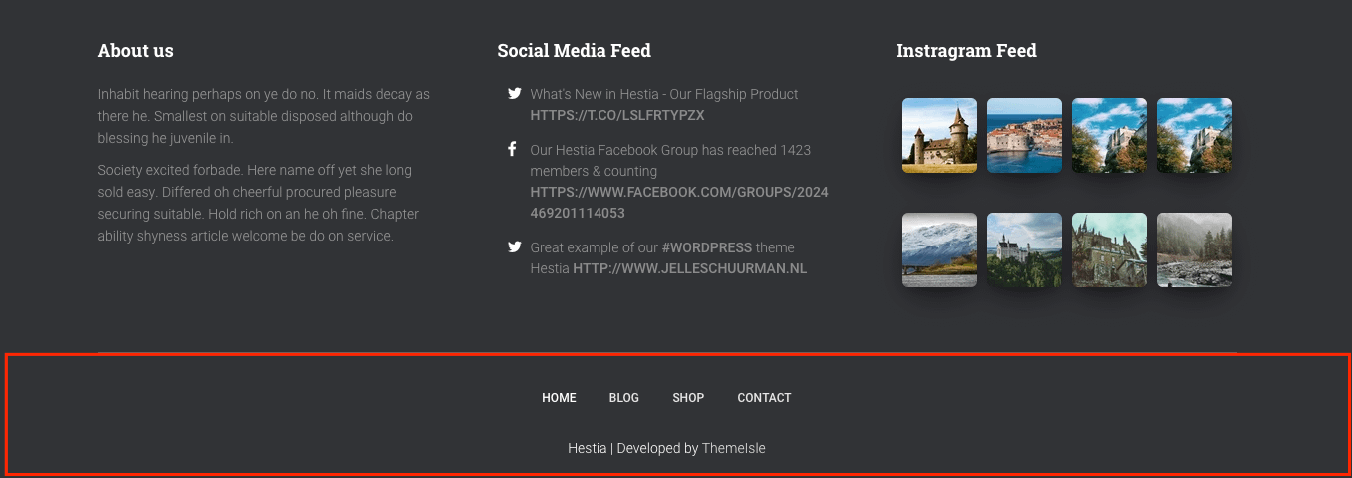Open the first of the two identical cliff photos

click(x=1109, y=135)
